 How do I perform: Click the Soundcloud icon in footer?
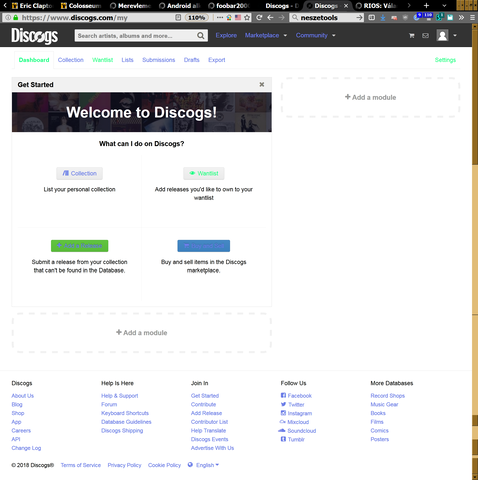(282, 430)
